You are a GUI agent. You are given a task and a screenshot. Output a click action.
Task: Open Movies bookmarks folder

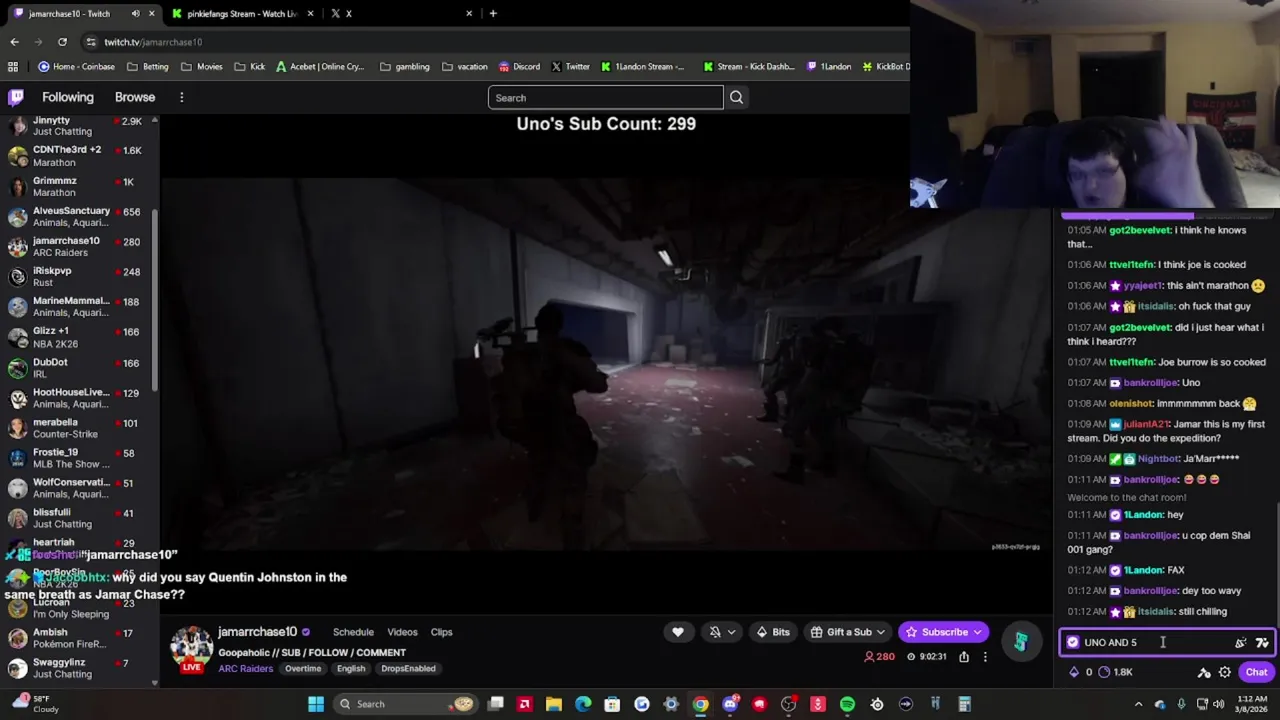click(x=201, y=67)
